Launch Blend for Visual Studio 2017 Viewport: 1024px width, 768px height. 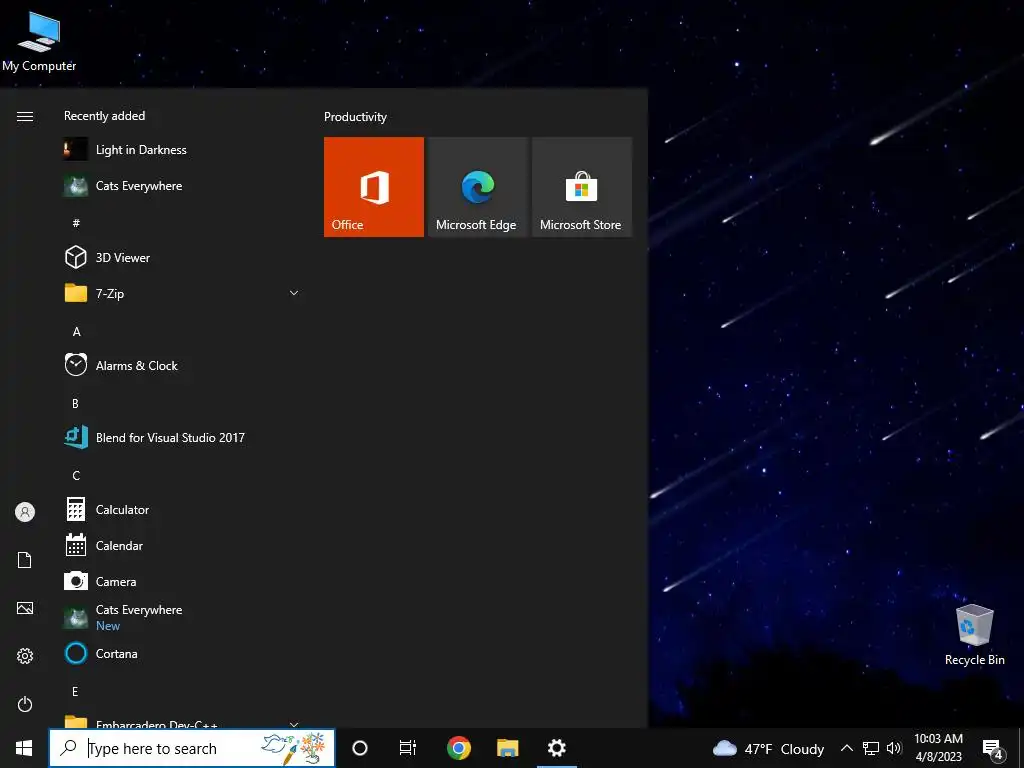182,438
